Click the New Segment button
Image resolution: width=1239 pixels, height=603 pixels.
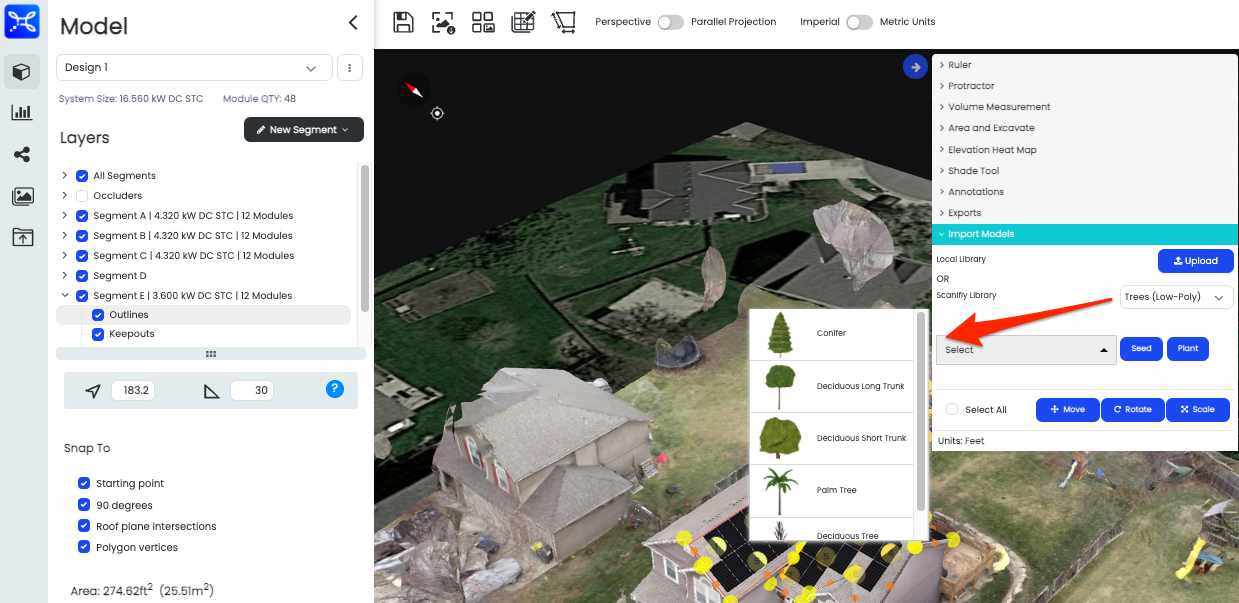pyautogui.click(x=304, y=130)
